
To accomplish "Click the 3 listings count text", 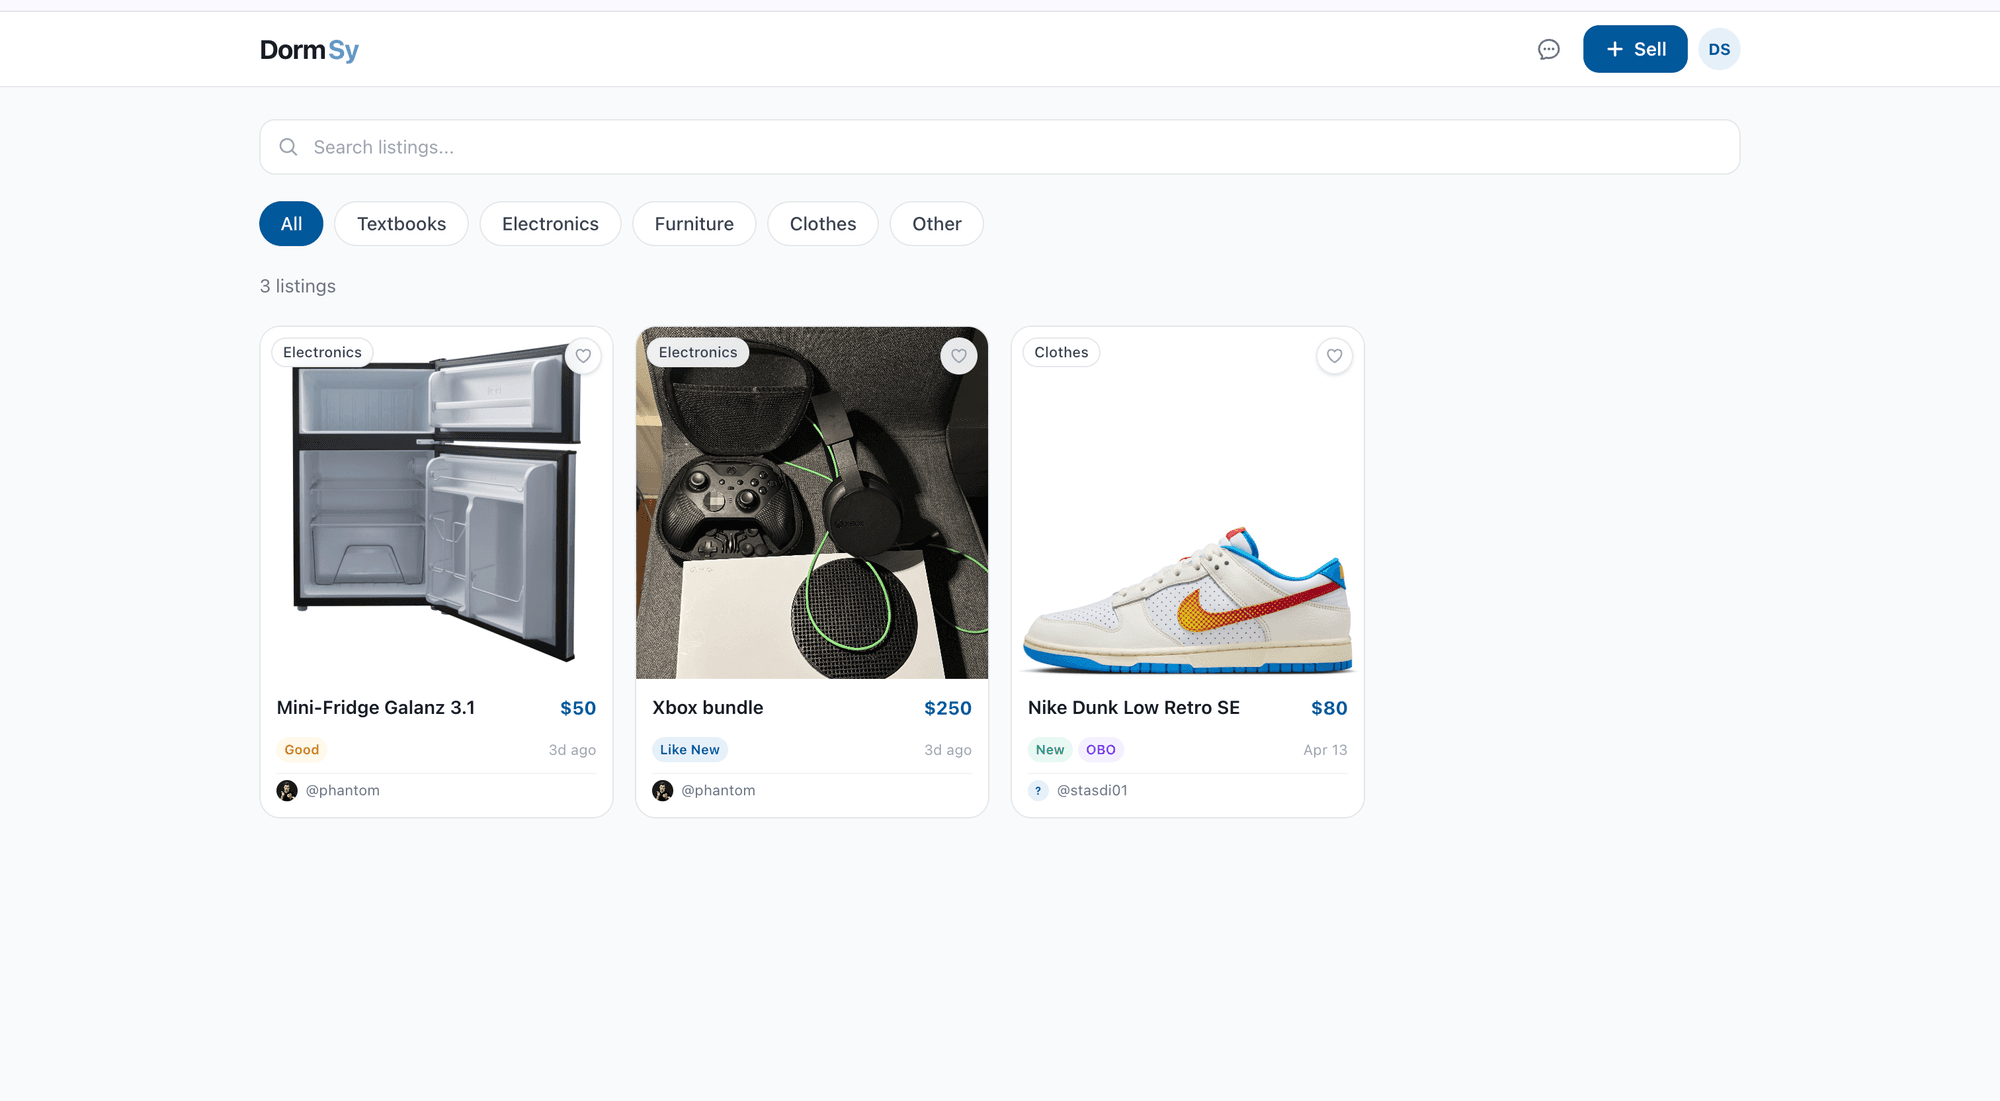I will point(298,286).
